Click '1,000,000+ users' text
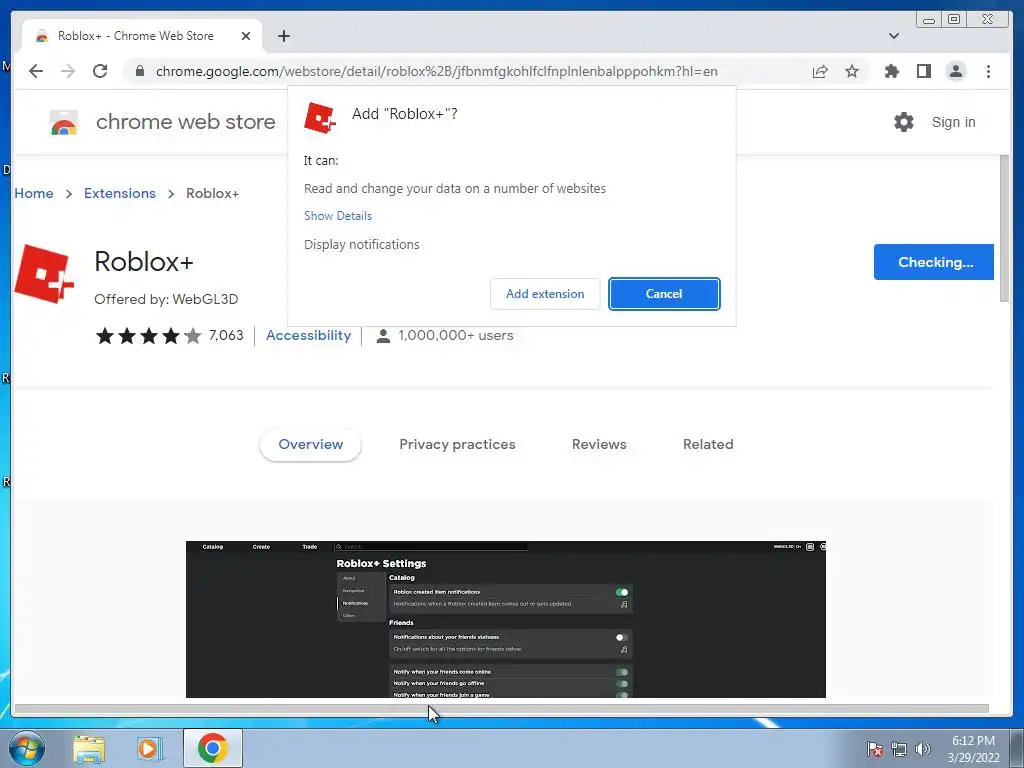This screenshot has height=768, width=1024. (456, 336)
